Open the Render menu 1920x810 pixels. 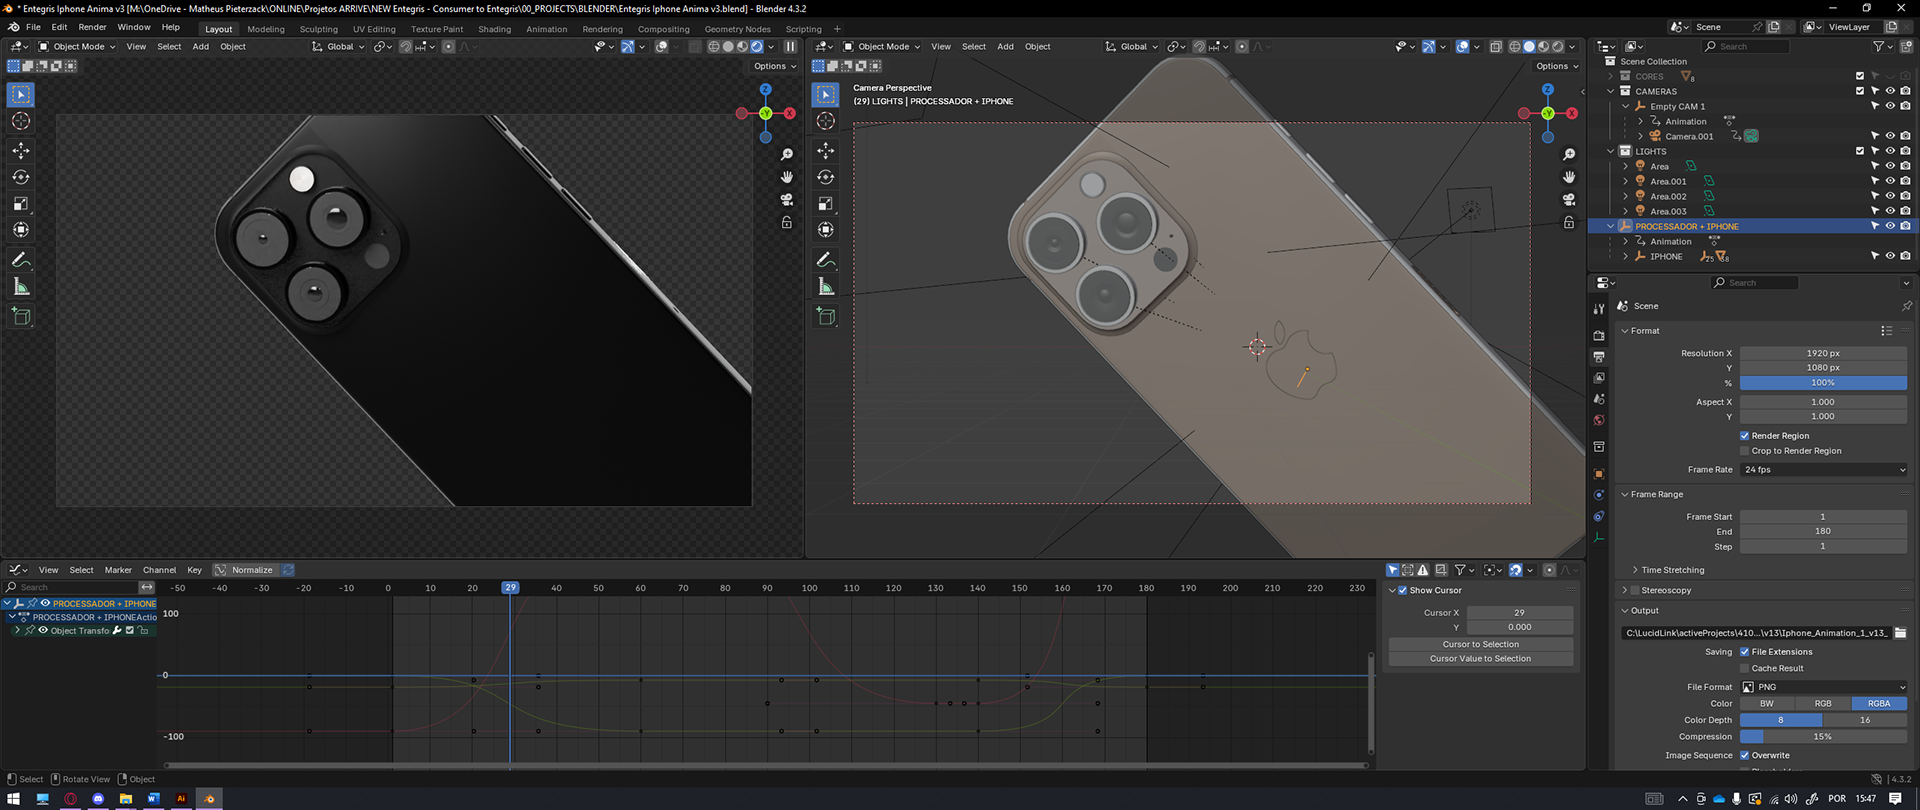coord(92,27)
